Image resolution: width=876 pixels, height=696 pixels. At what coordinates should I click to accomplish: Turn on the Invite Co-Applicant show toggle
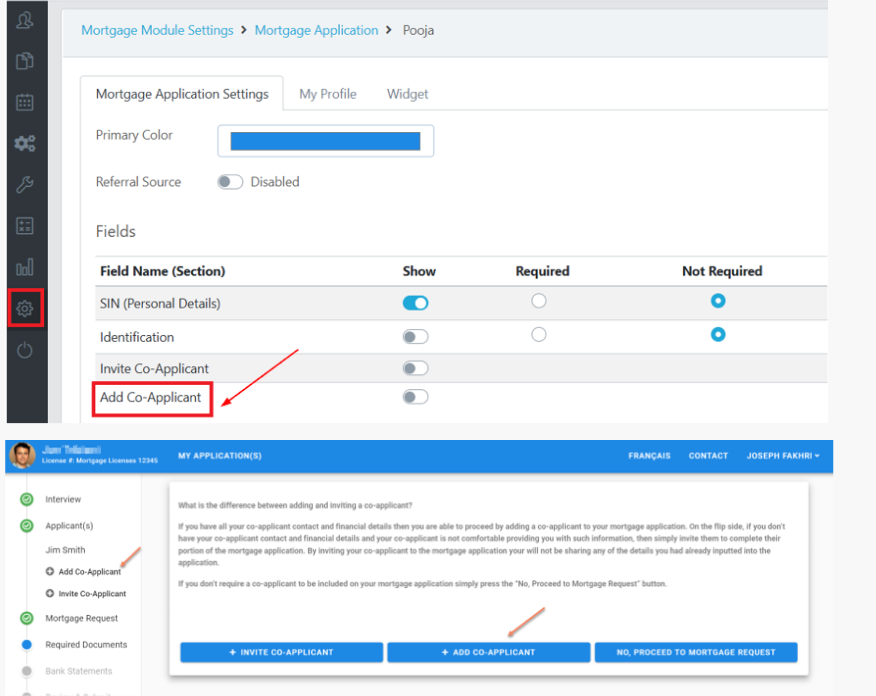click(415, 368)
